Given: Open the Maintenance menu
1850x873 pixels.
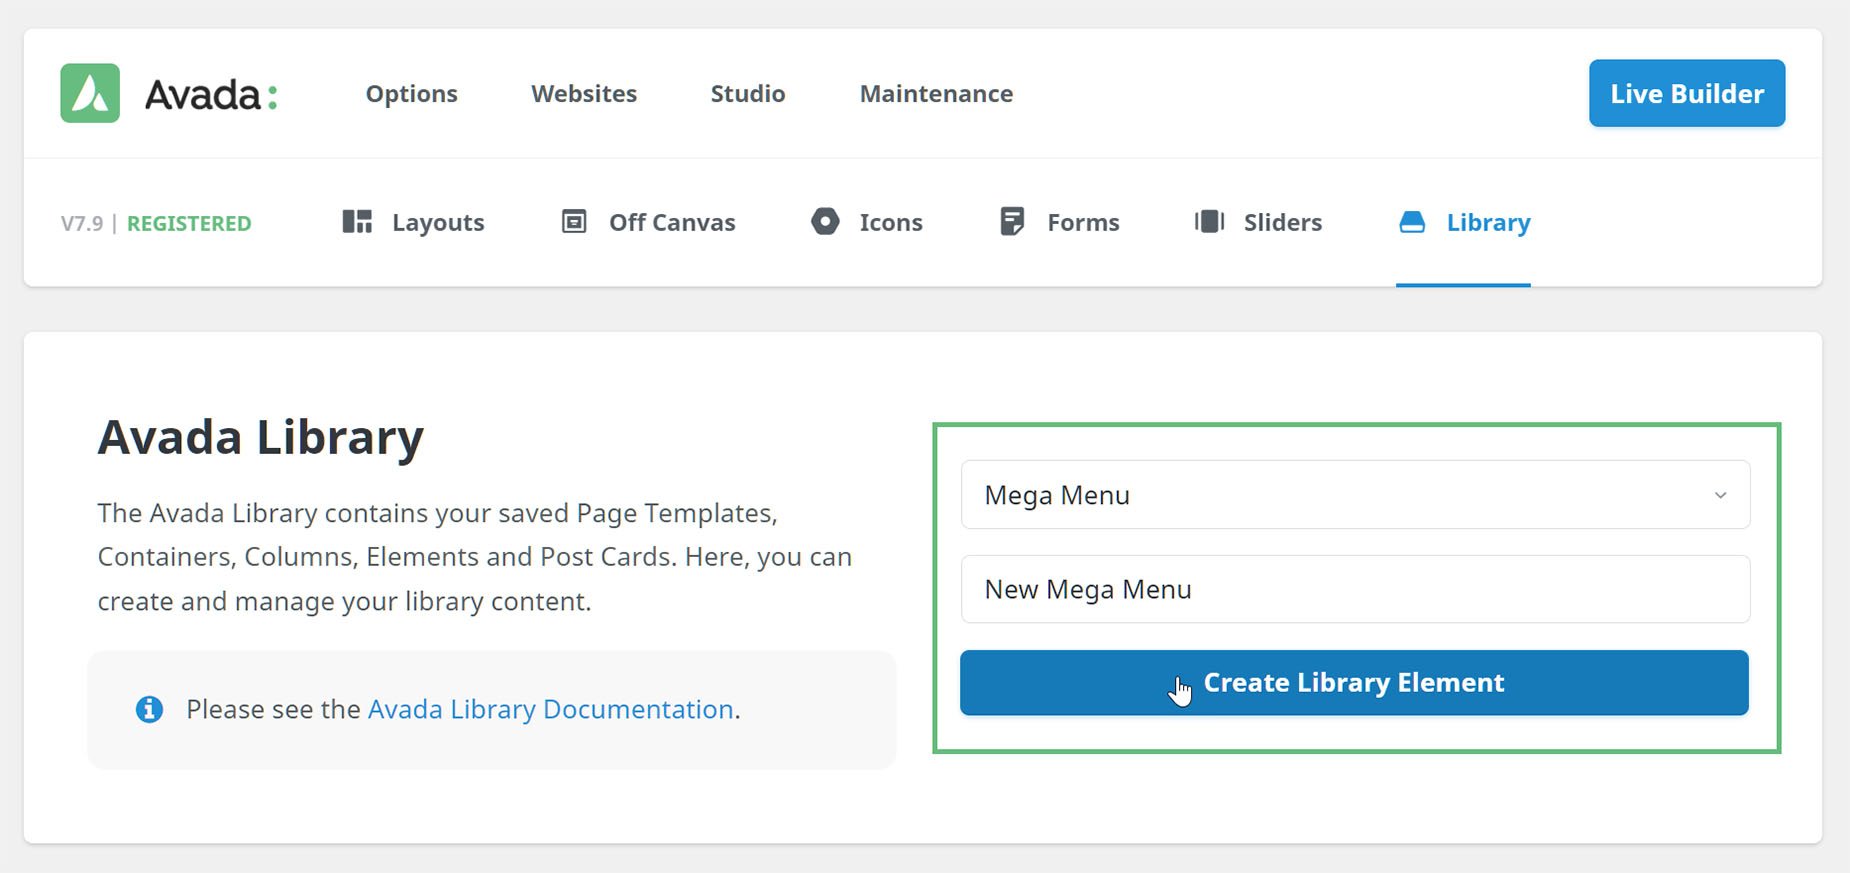Looking at the screenshot, I should (x=936, y=93).
